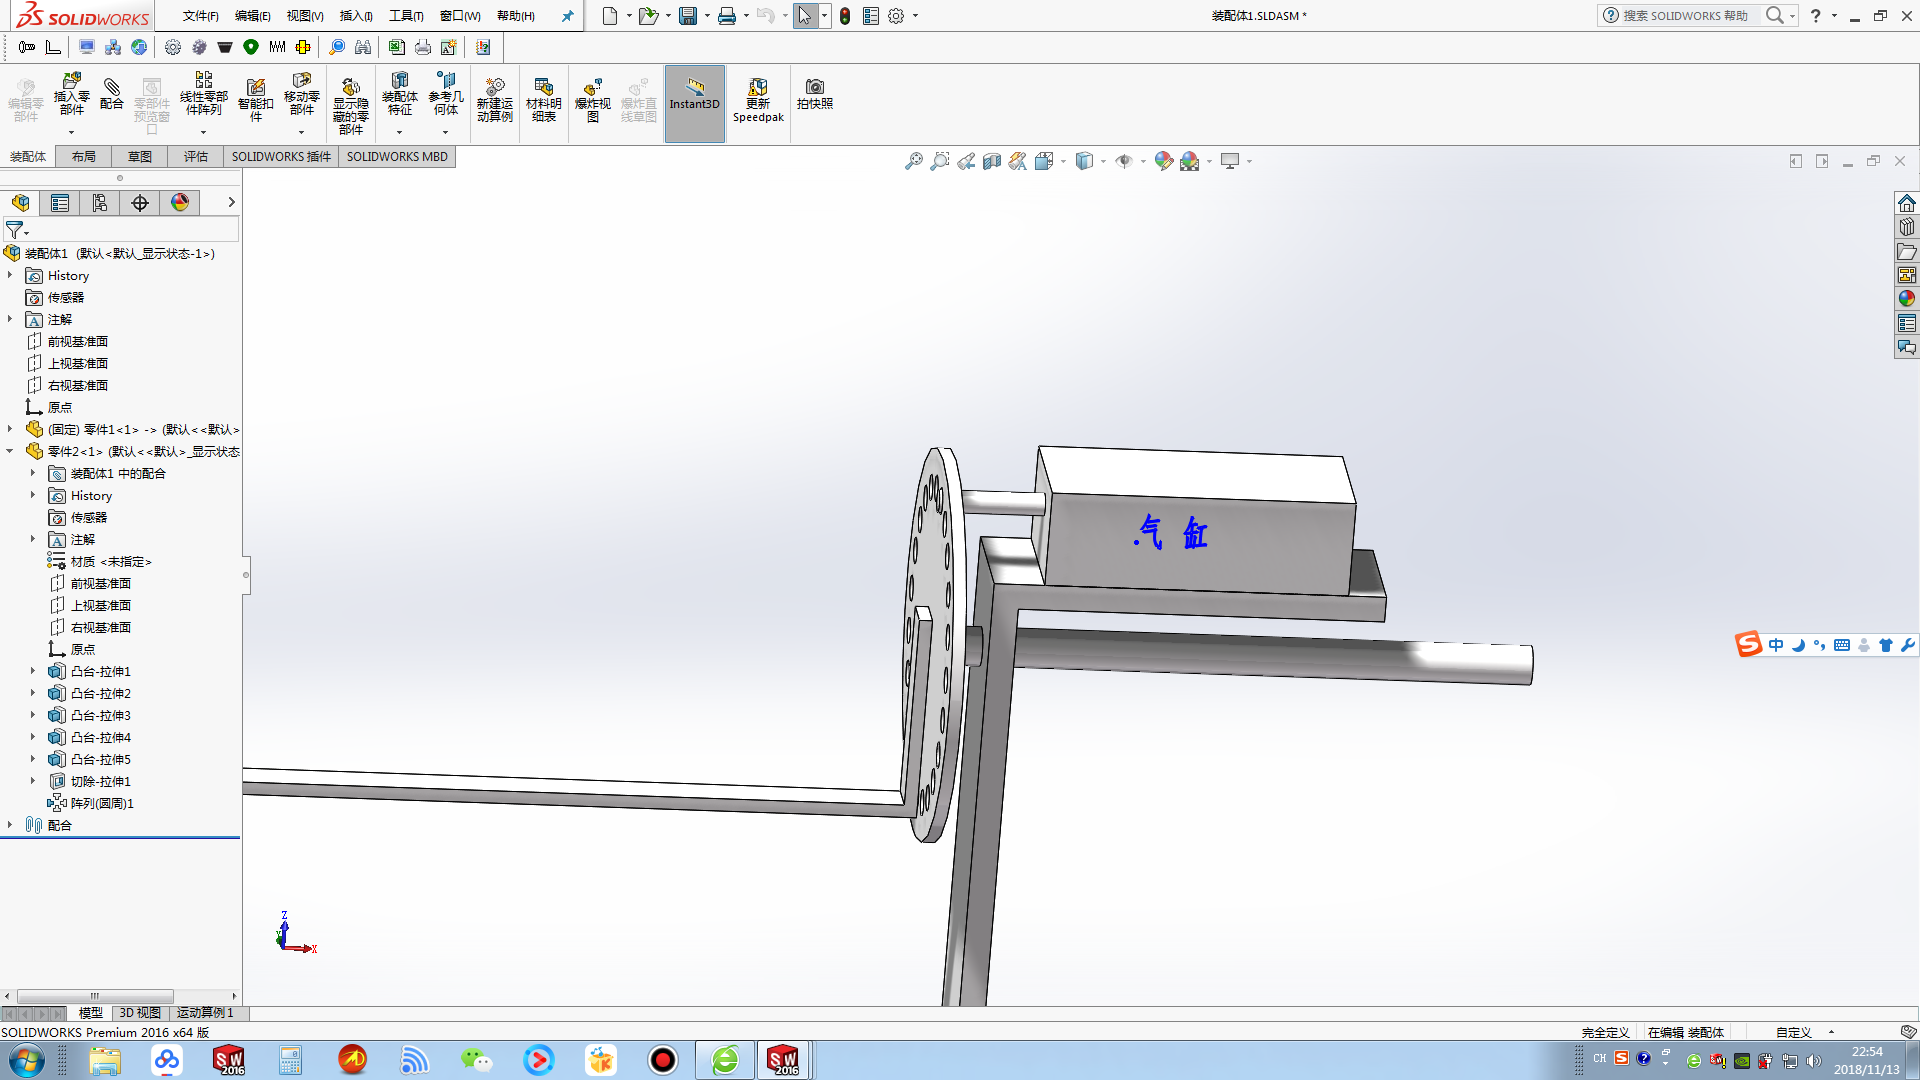1920x1080 pixels.
Task: Open the Appearances task pane
Action: pyautogui.click(x=1907, y=299)
